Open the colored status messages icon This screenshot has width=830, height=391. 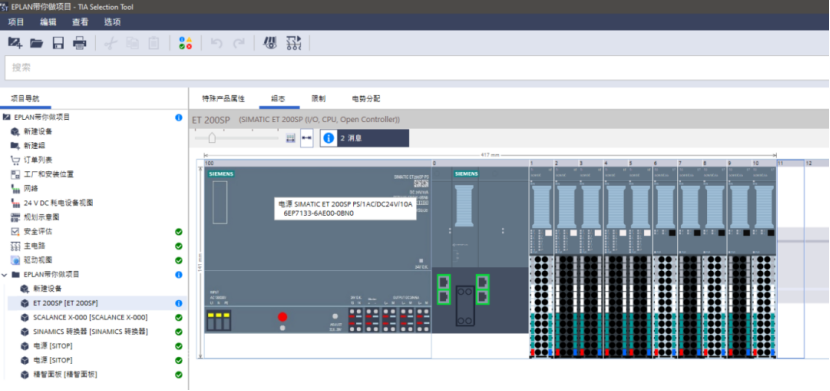pos(185,43)
